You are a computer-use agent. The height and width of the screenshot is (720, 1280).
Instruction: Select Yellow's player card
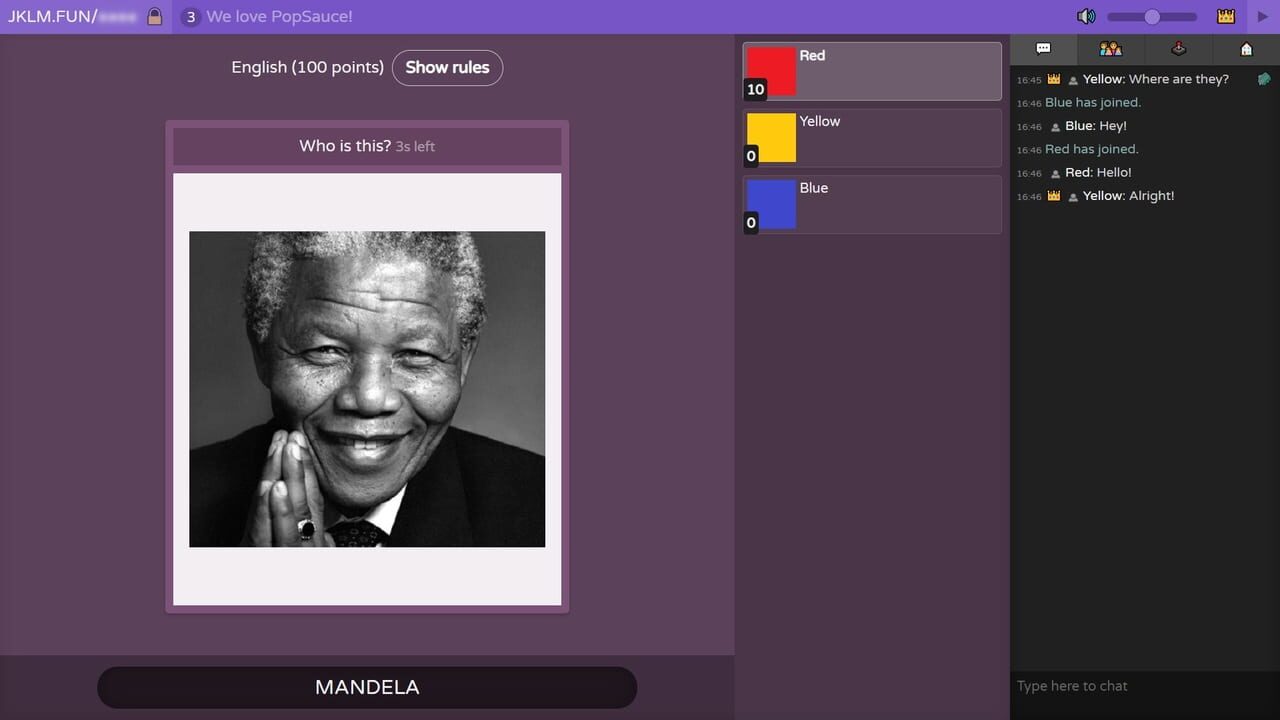click(x=870, y=137)
